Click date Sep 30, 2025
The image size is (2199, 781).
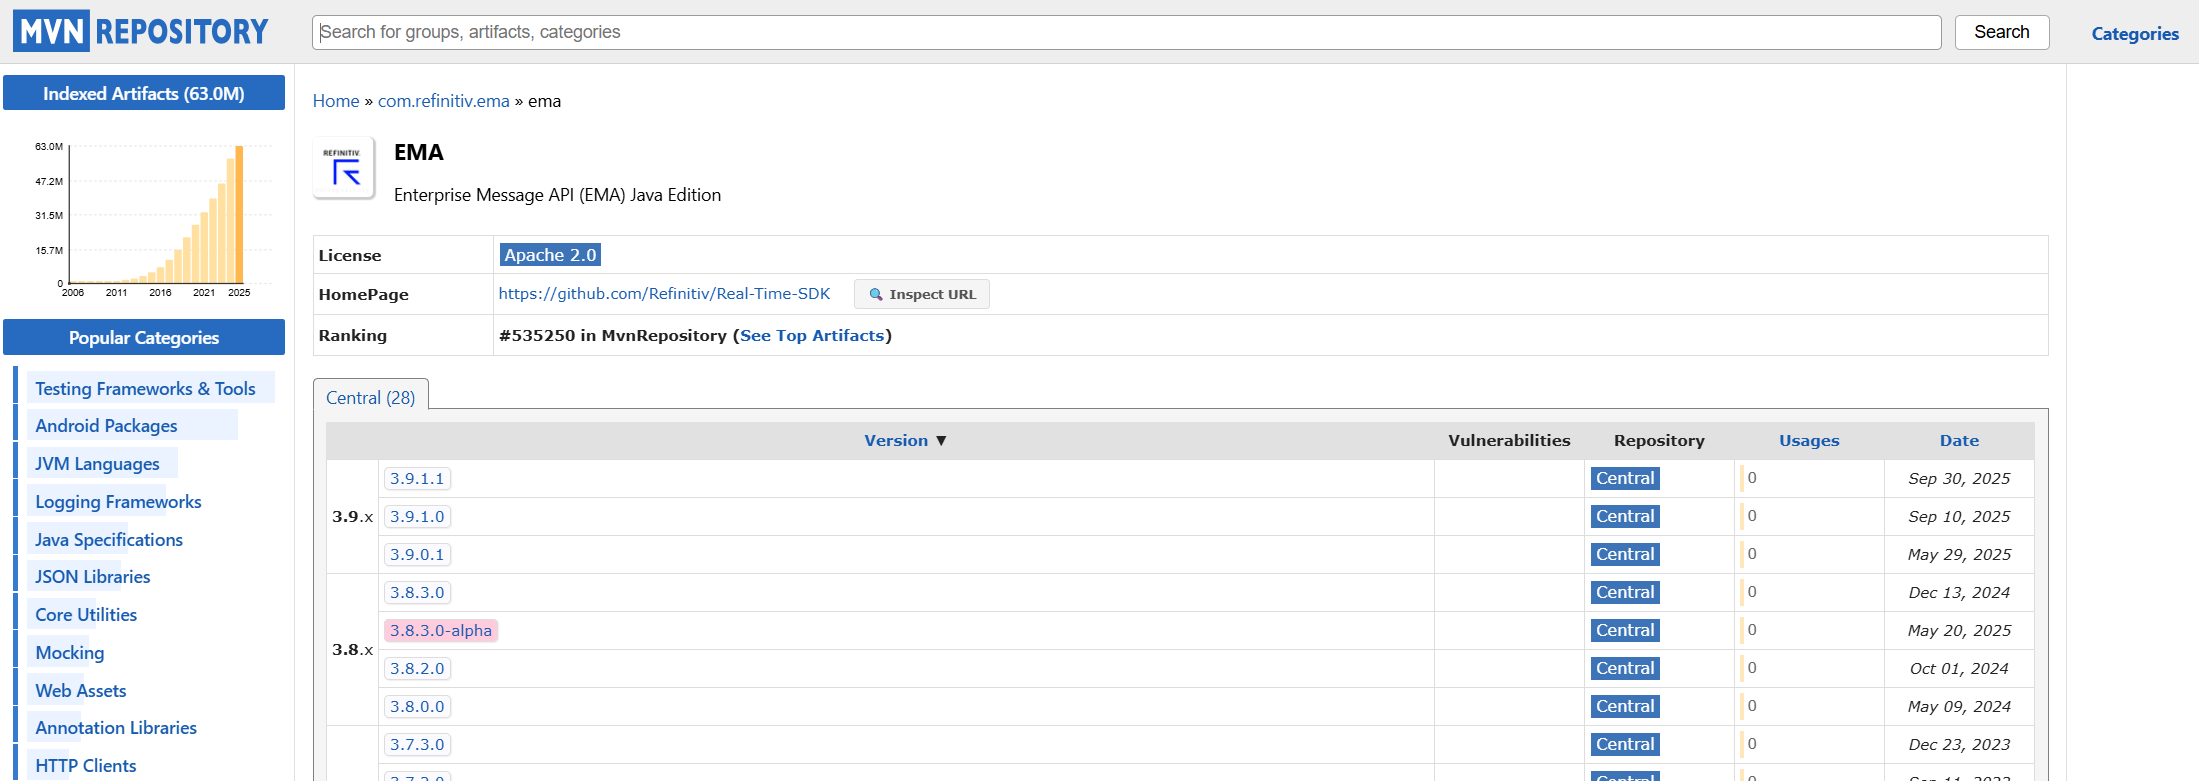[x=1959, y=479]
